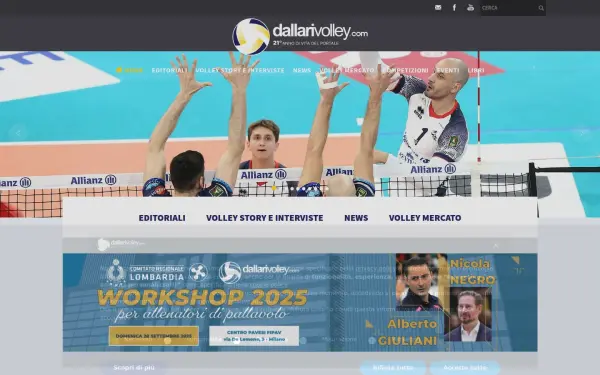Open the Workshop 2025 banner
600x375 pixels.
(x=300, y=302)
